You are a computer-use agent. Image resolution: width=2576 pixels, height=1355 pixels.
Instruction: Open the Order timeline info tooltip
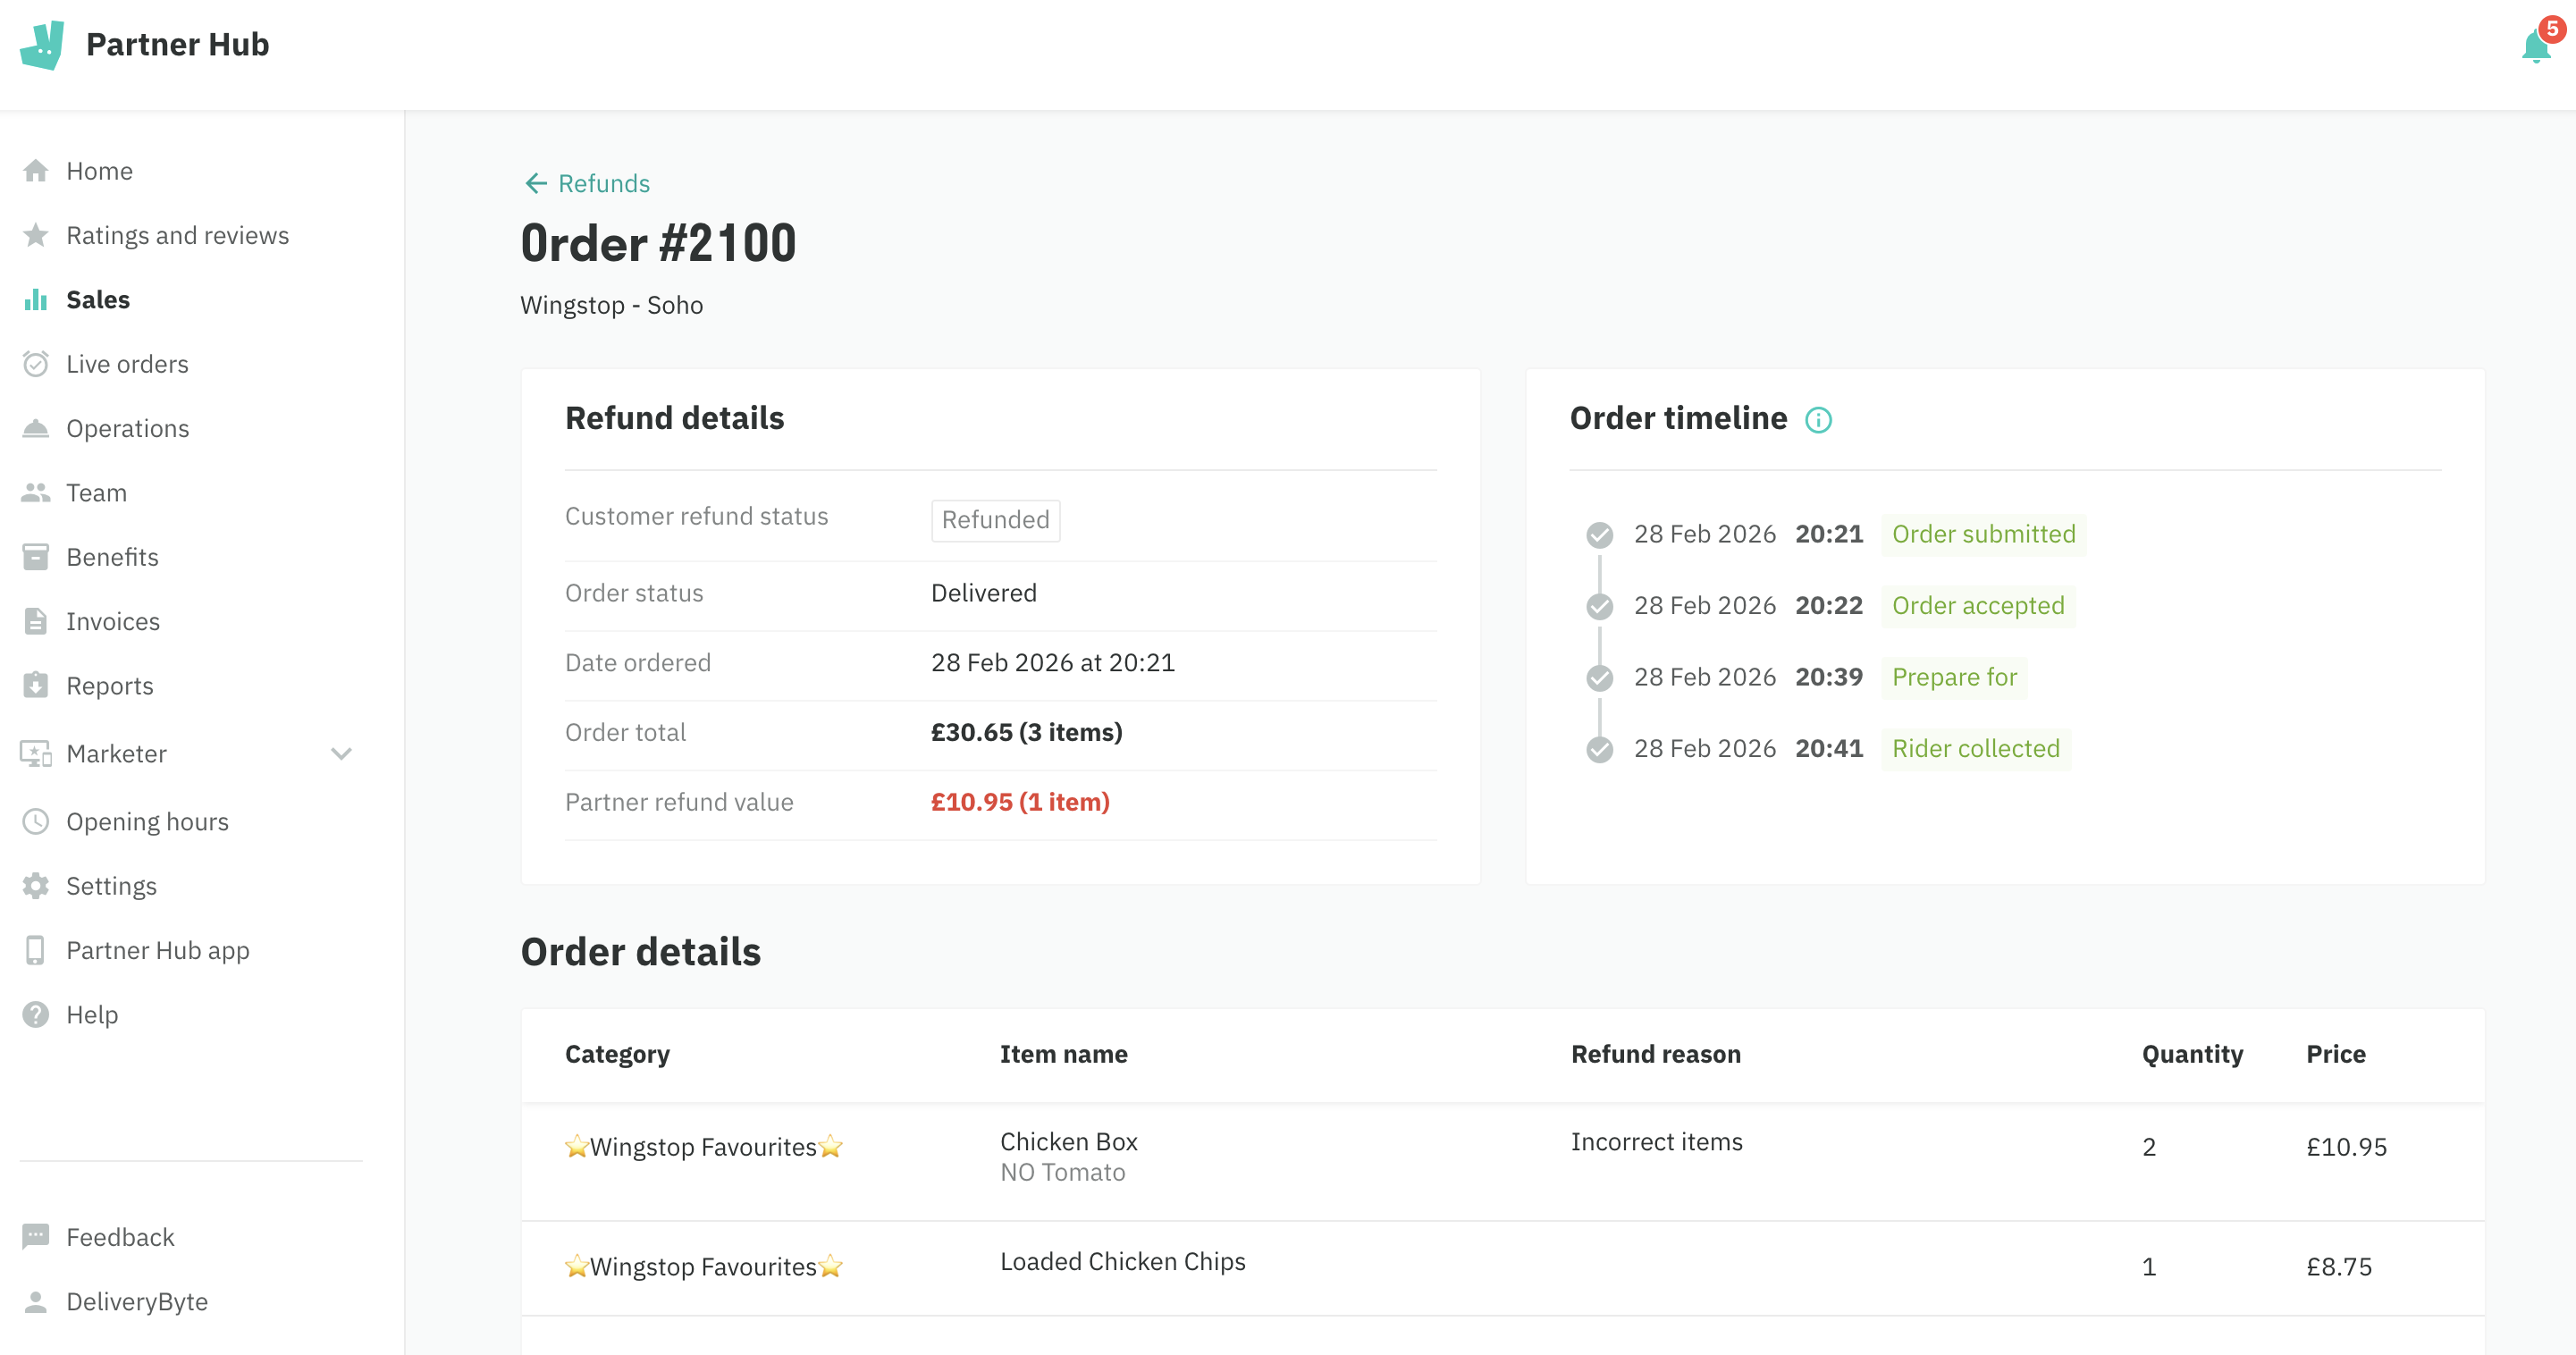click(1818, 420)
